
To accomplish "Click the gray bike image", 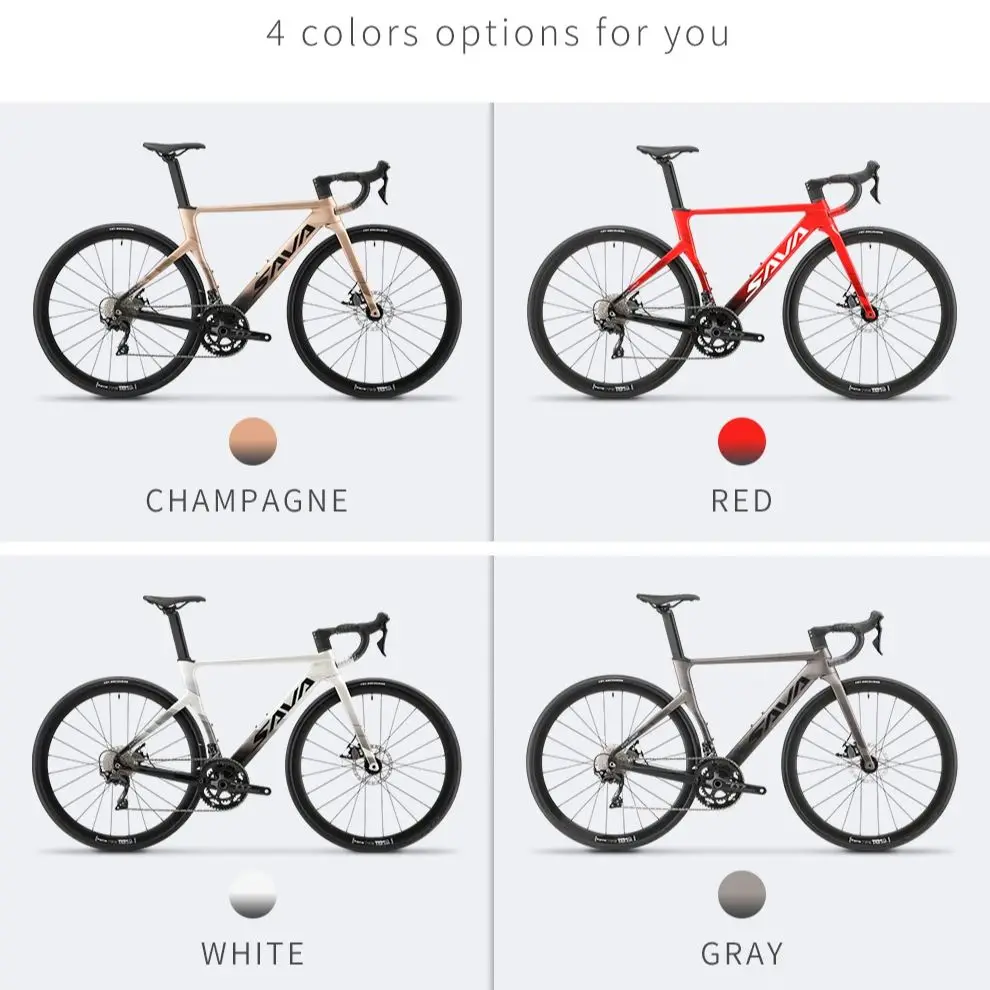I will tap(742, 722).
